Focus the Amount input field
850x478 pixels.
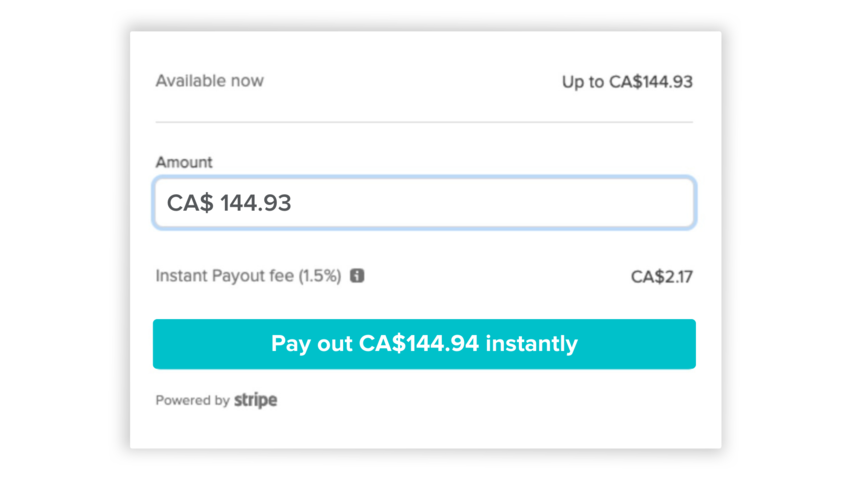point(424,203)
